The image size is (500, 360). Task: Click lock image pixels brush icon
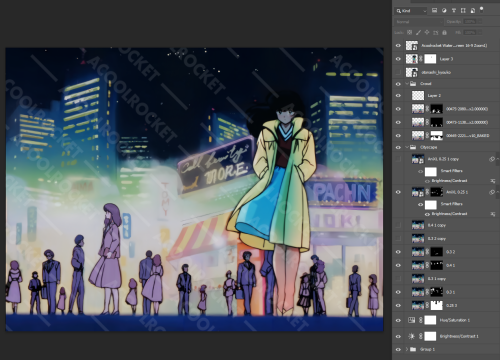pyautogui.click(x=418, y=32)
